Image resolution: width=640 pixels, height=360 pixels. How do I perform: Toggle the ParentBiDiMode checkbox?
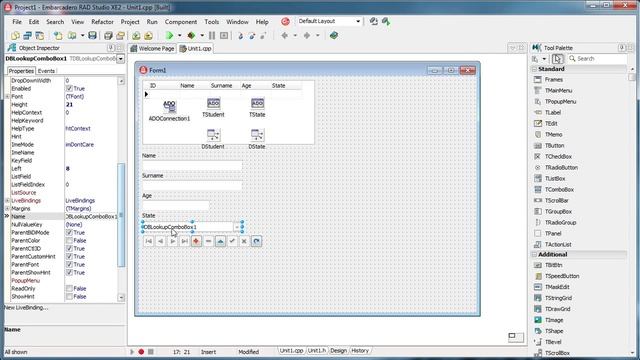coord(69,233)
